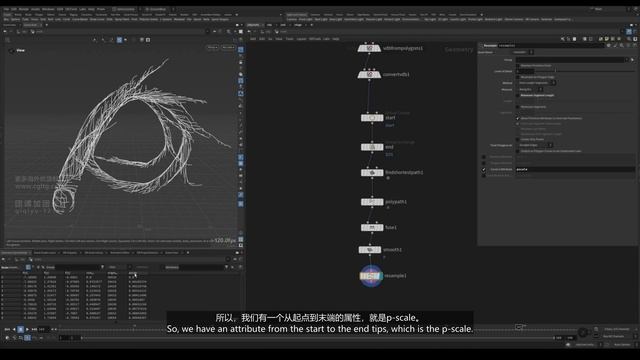Open network editor Layout menu
This screenshot has width=640, height=360.
pyautogui.click(x=301, y=39)
